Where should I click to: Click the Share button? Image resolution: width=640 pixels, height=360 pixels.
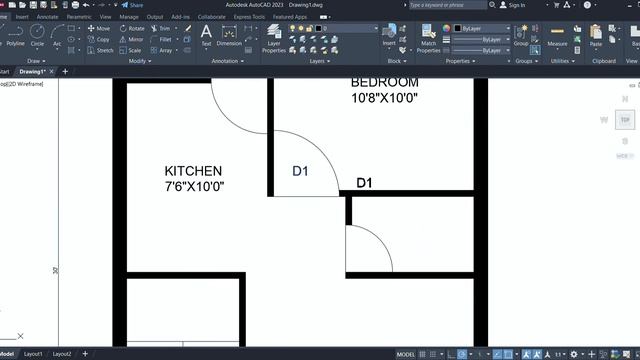coord(132,5)
